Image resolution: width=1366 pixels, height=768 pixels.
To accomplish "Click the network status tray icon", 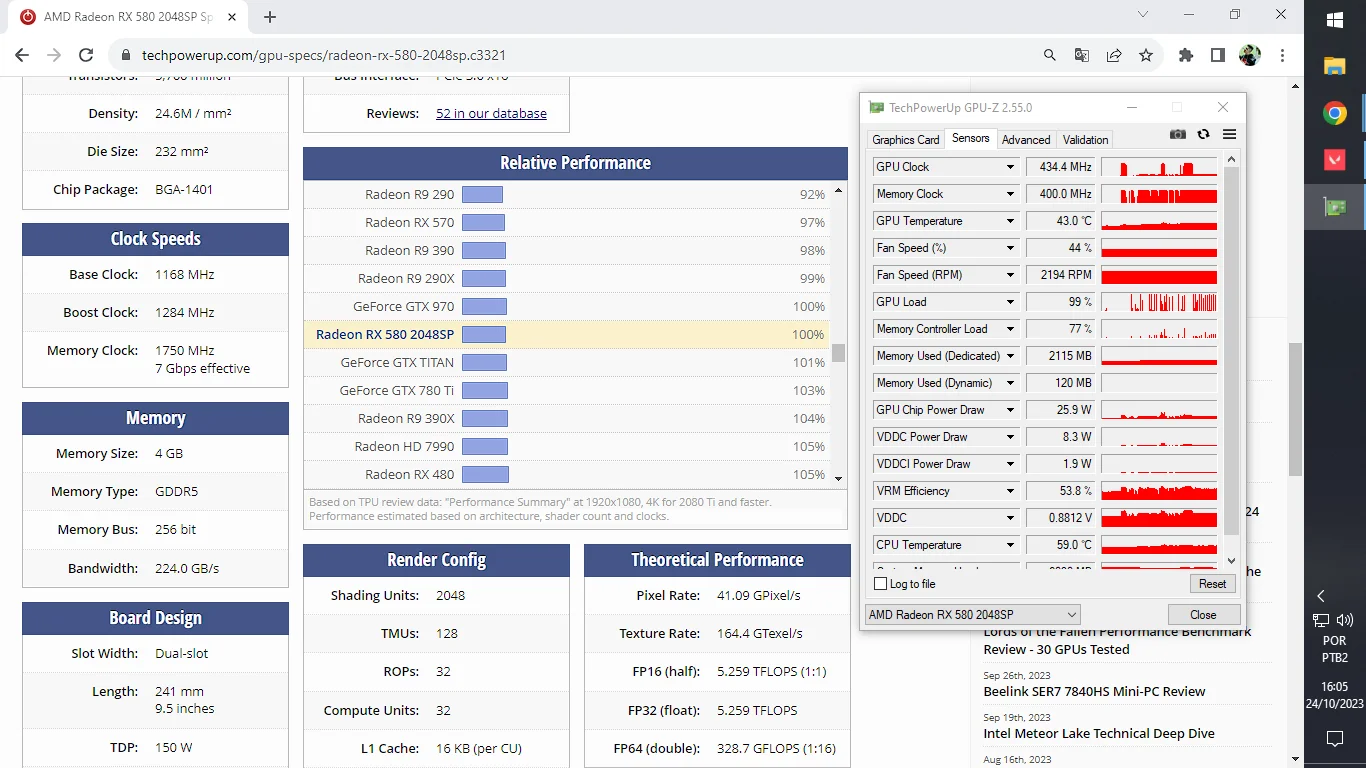I will (1322, 621).
